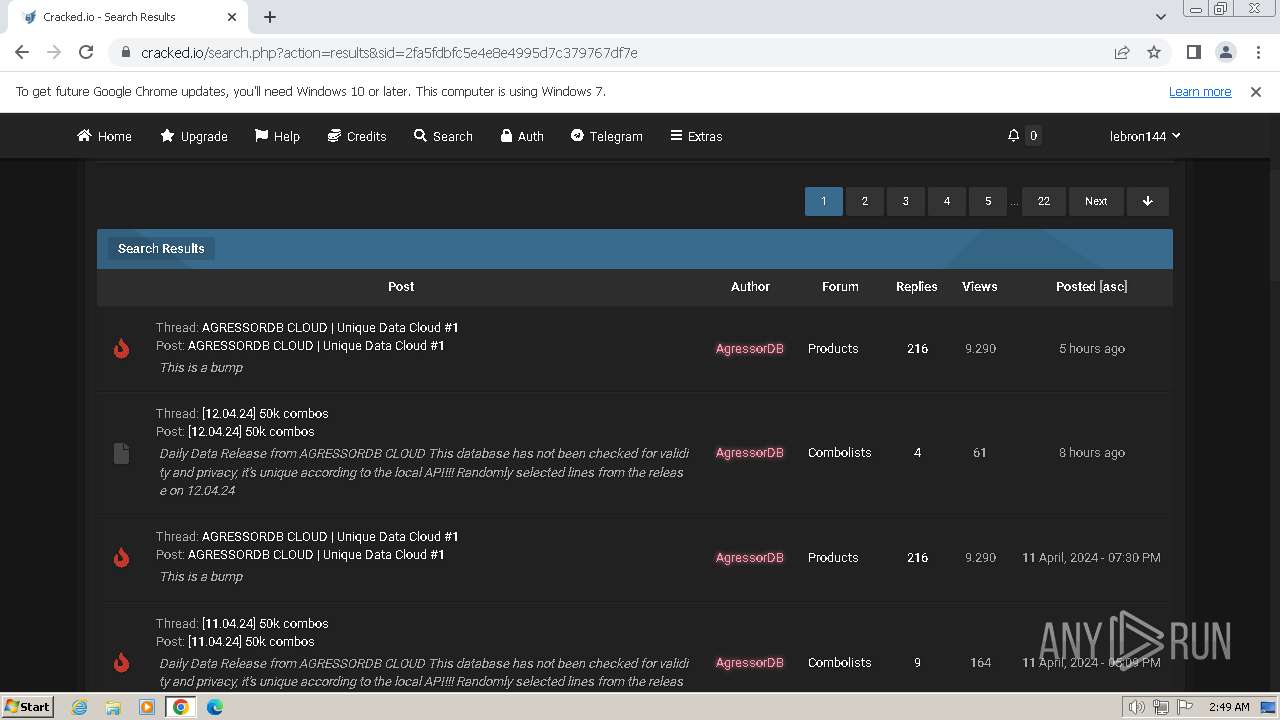The width and height of the screenshot is (1280, 720).
Task: Open the Help nav item
Action: pyautogui.click(x=277, y=136)
